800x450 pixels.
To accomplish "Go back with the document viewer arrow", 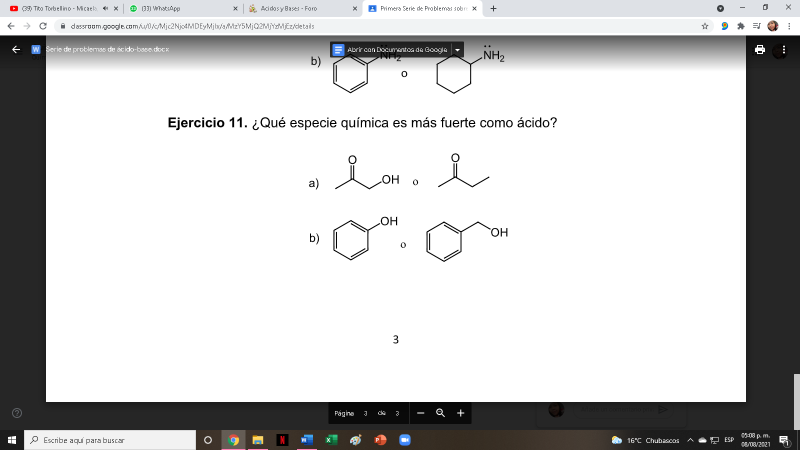I will tap(16, 49).
